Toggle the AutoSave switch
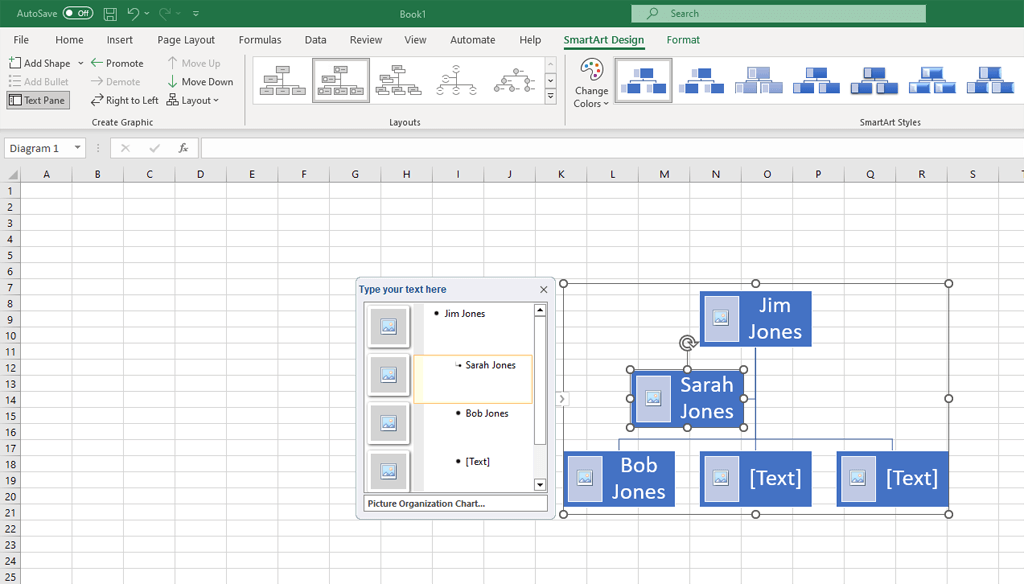Viewport: 1024px width, 584px height. [x=77, y=14]
